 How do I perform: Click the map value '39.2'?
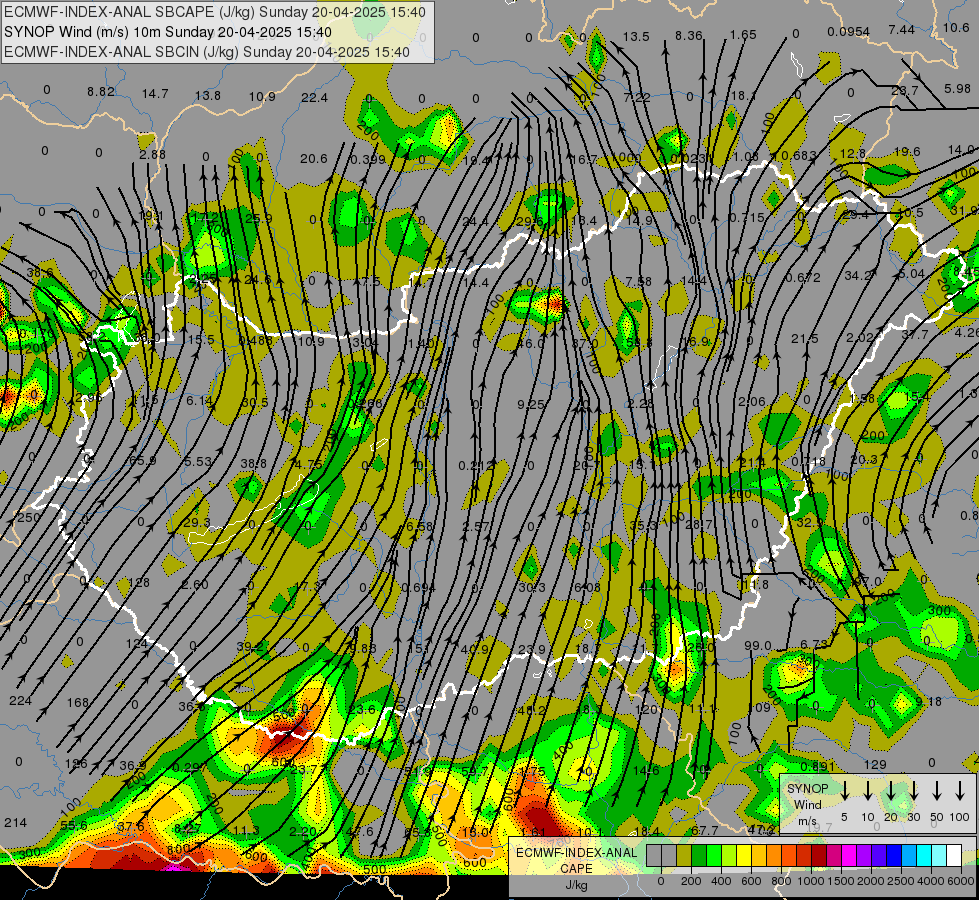[x=250, y=647]
